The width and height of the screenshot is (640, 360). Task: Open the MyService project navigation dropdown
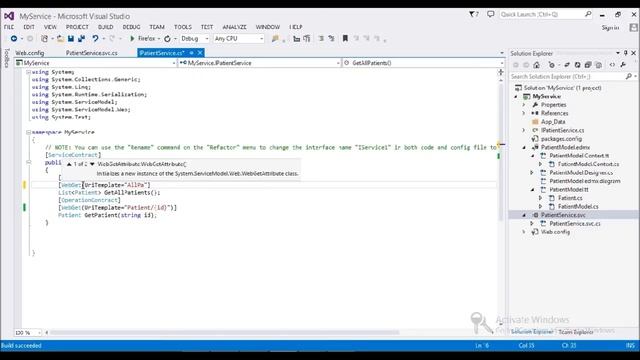click(x=96, y=63)
